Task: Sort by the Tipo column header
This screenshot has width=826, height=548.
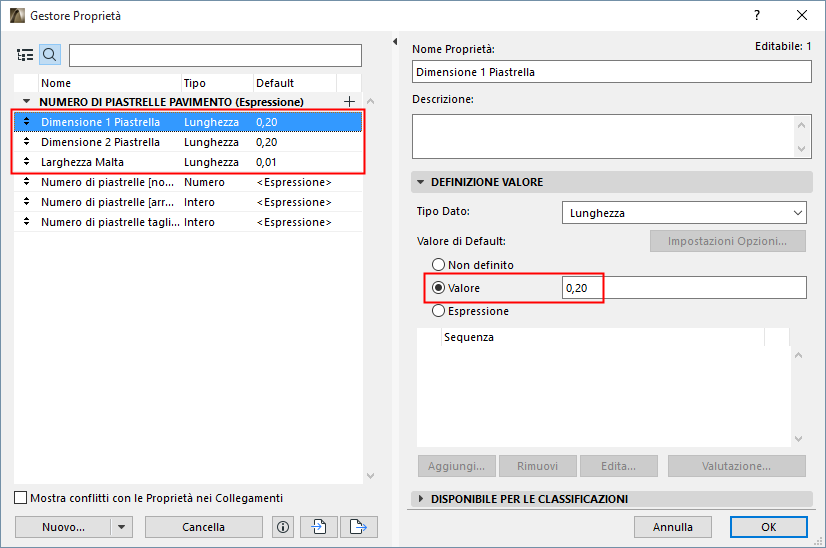Action: [217, 83]
